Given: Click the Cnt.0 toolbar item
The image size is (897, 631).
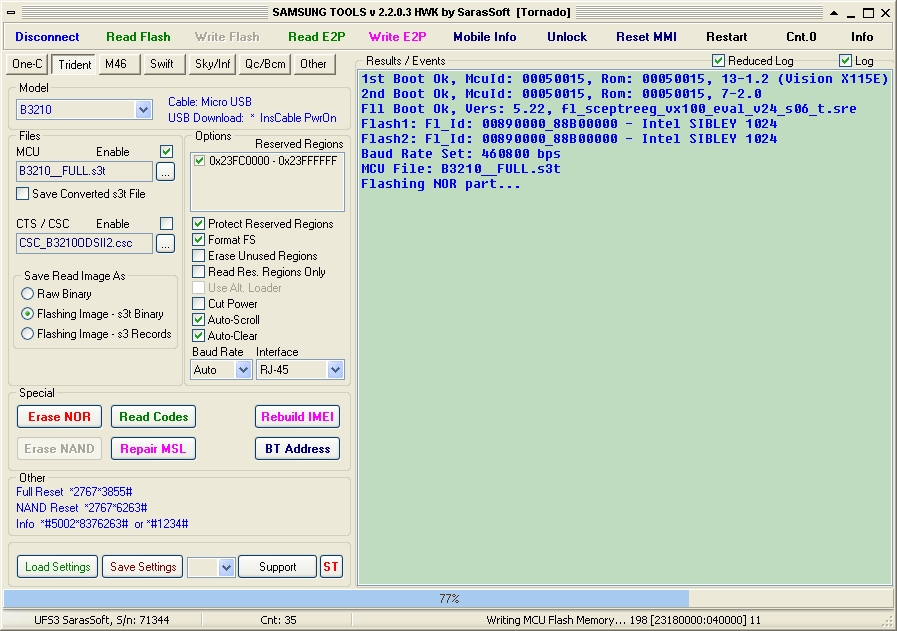Looking at the screenshot, I should [801, 37].
